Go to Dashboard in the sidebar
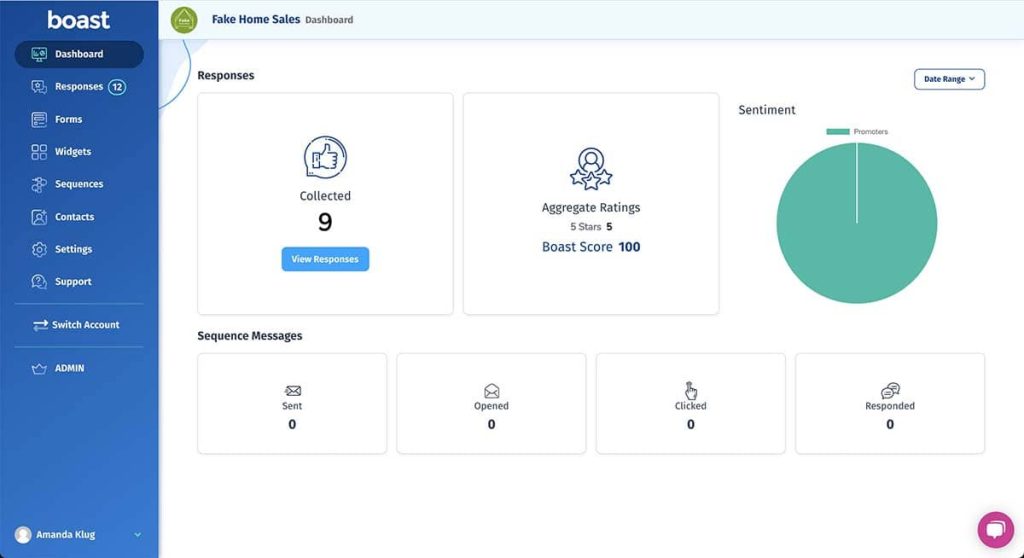The image size is (1024, 558). click(79, 54)
